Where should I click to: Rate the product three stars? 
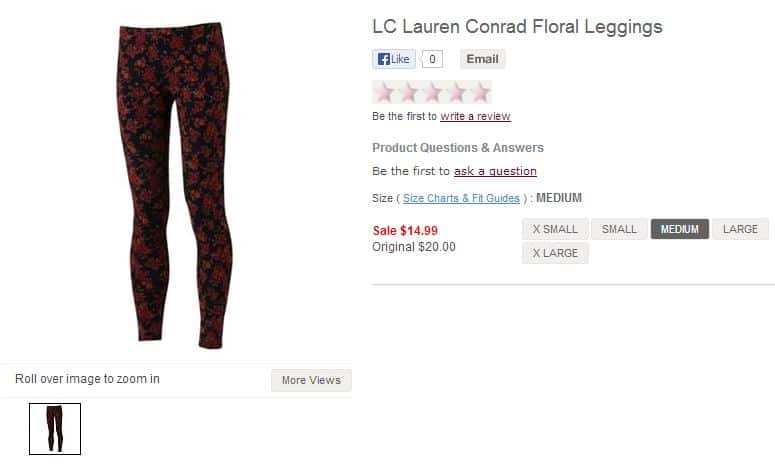433,92
